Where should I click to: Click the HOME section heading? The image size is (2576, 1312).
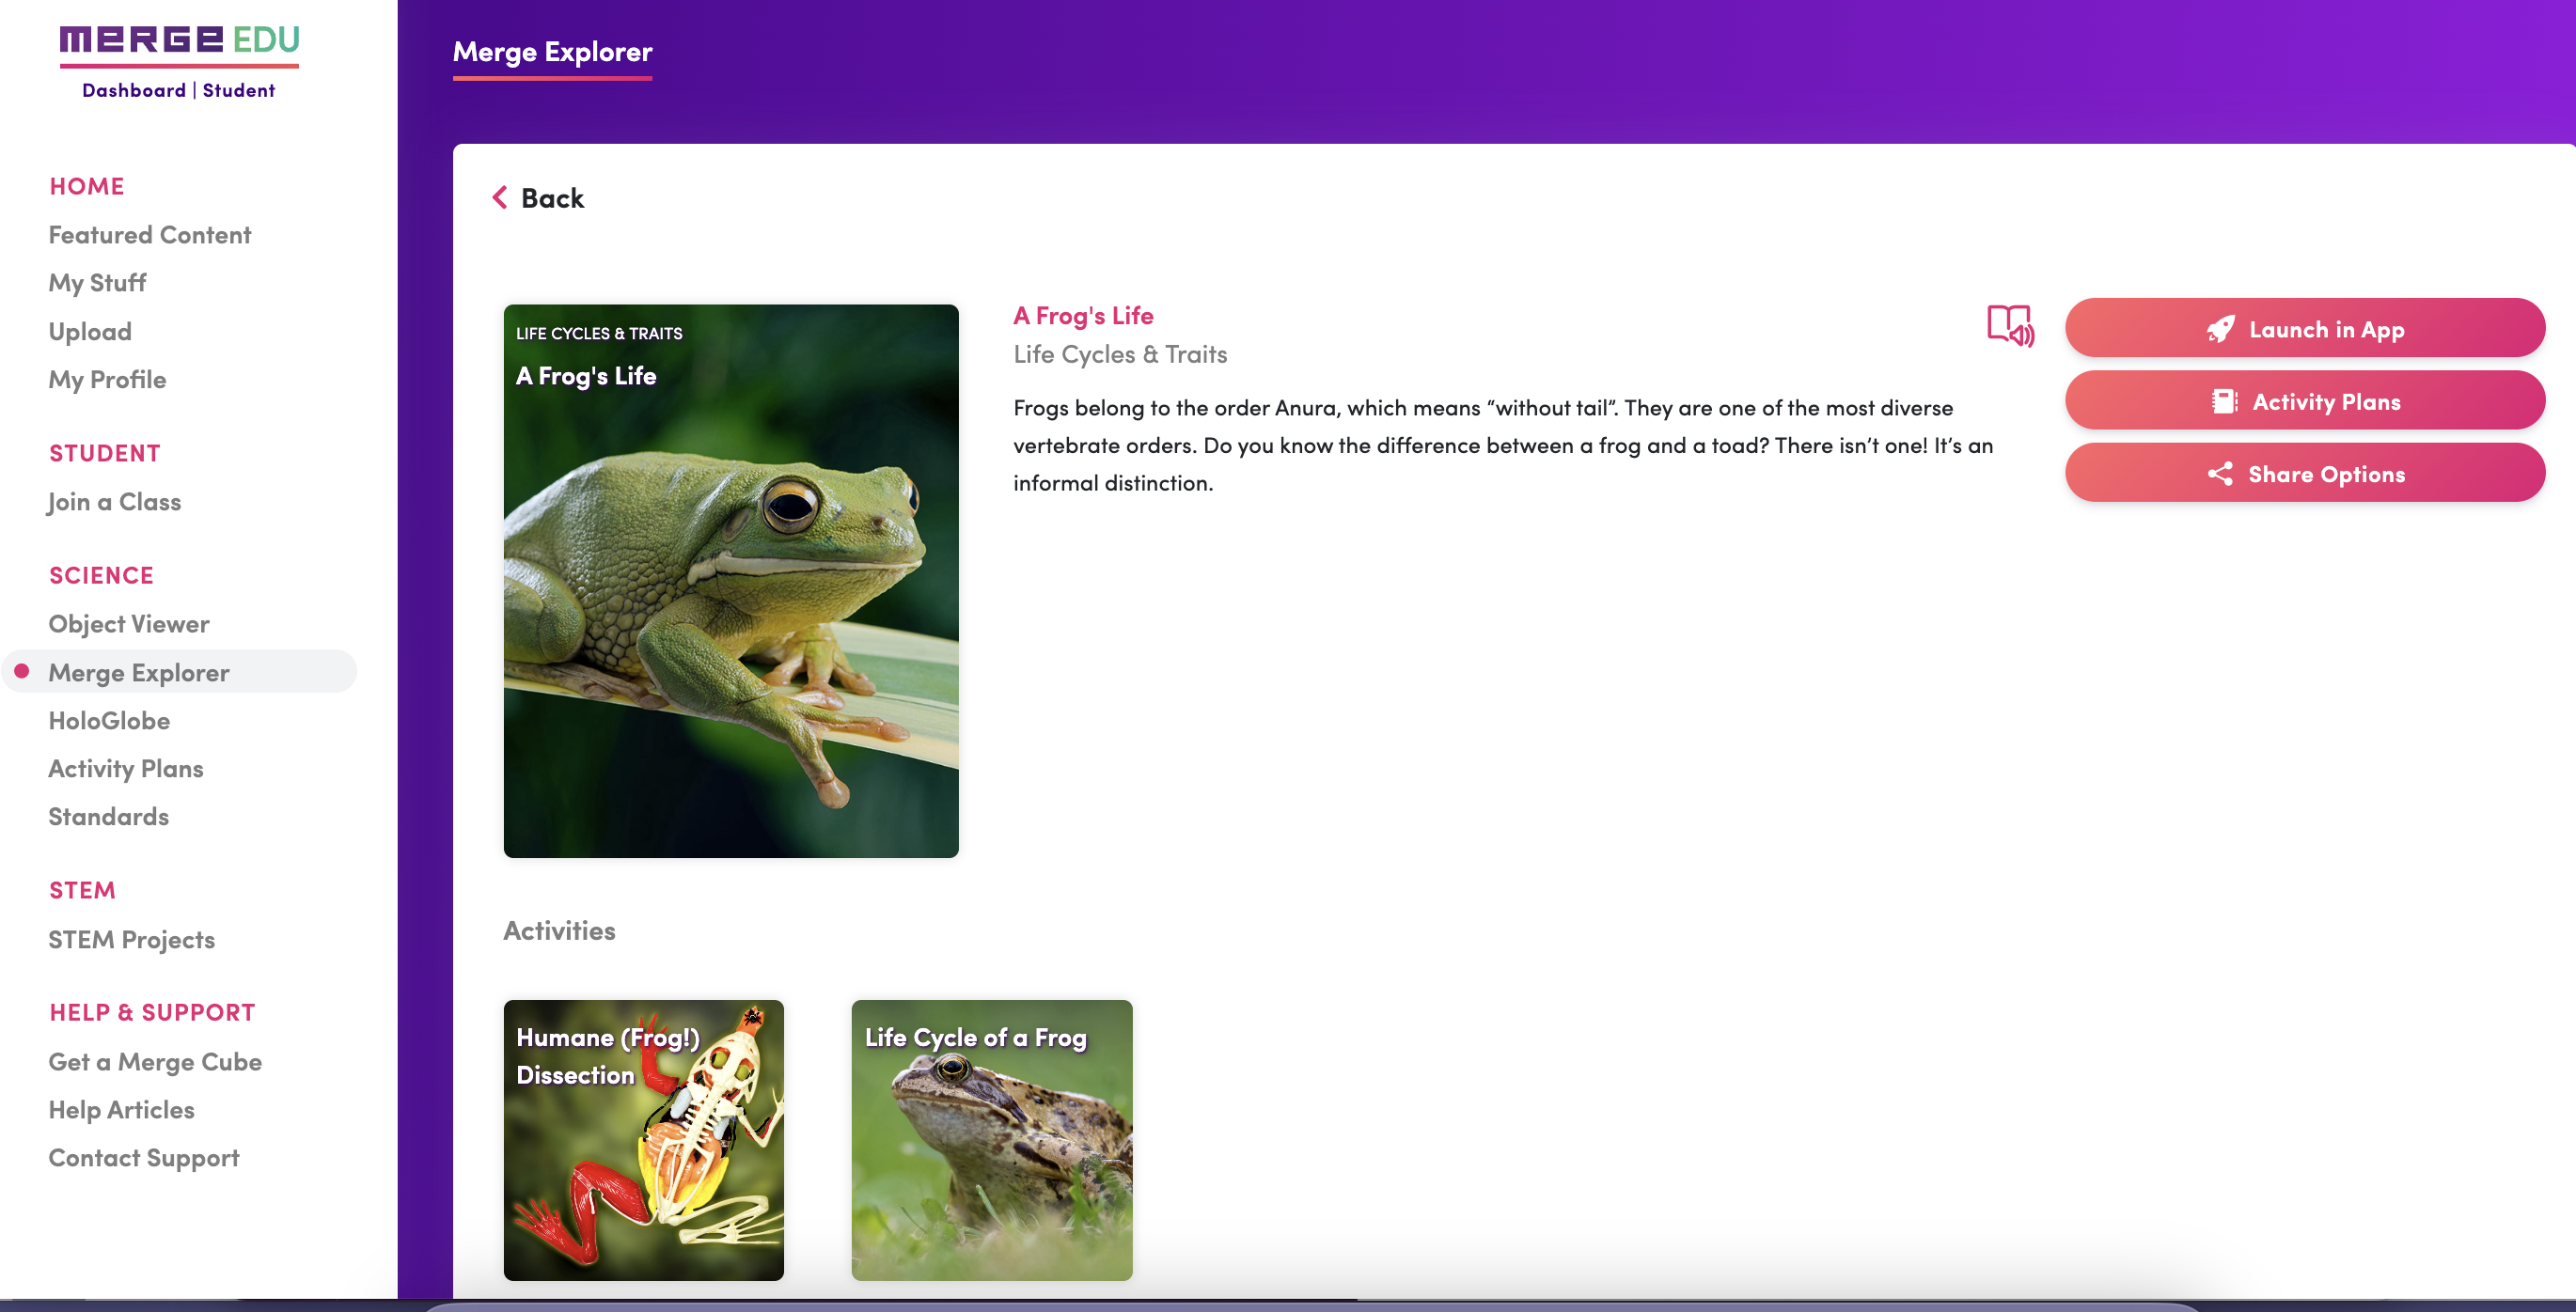point(87,186)
